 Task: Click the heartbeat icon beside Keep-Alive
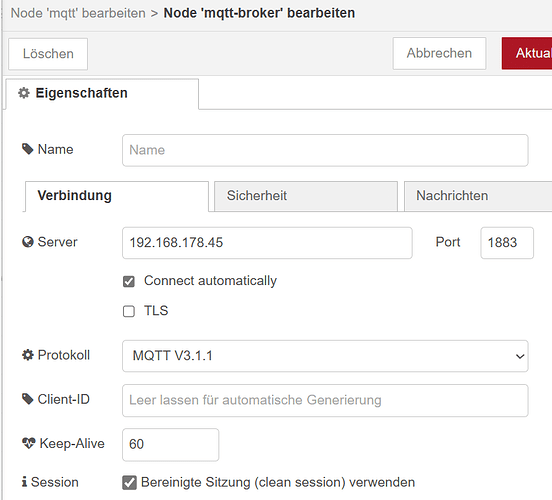point(29,443)
